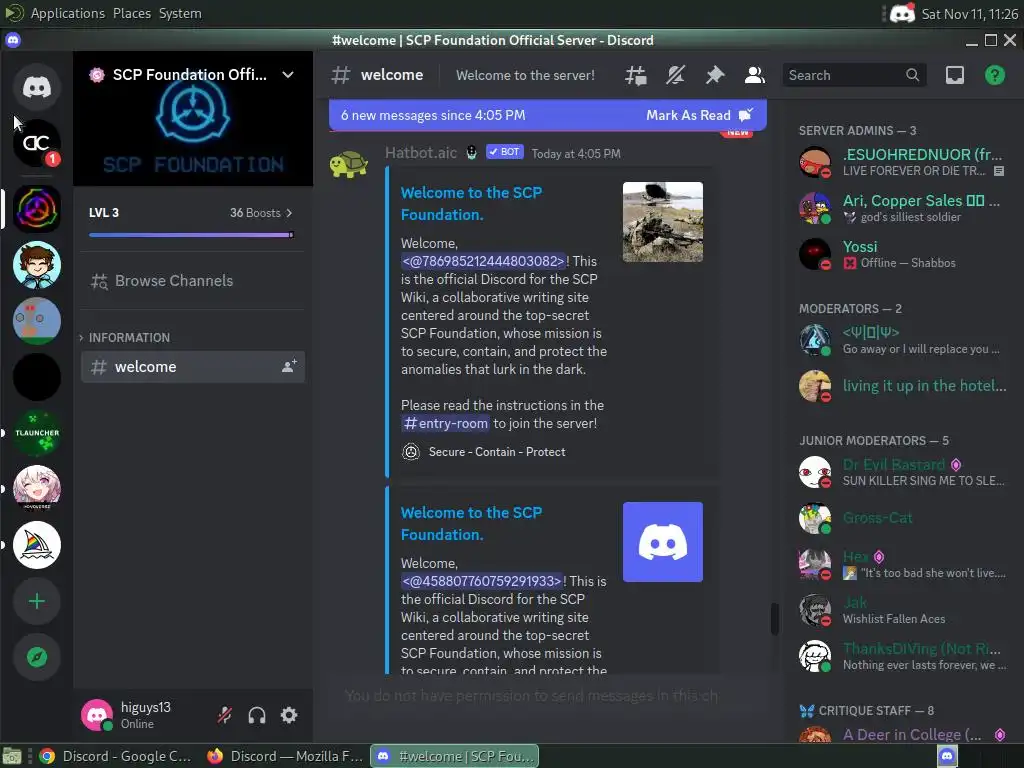This screenshot has height=768, width=1024.
Task: Open Dr Evil Bastard member profile
Action: (x=903, y=472)
